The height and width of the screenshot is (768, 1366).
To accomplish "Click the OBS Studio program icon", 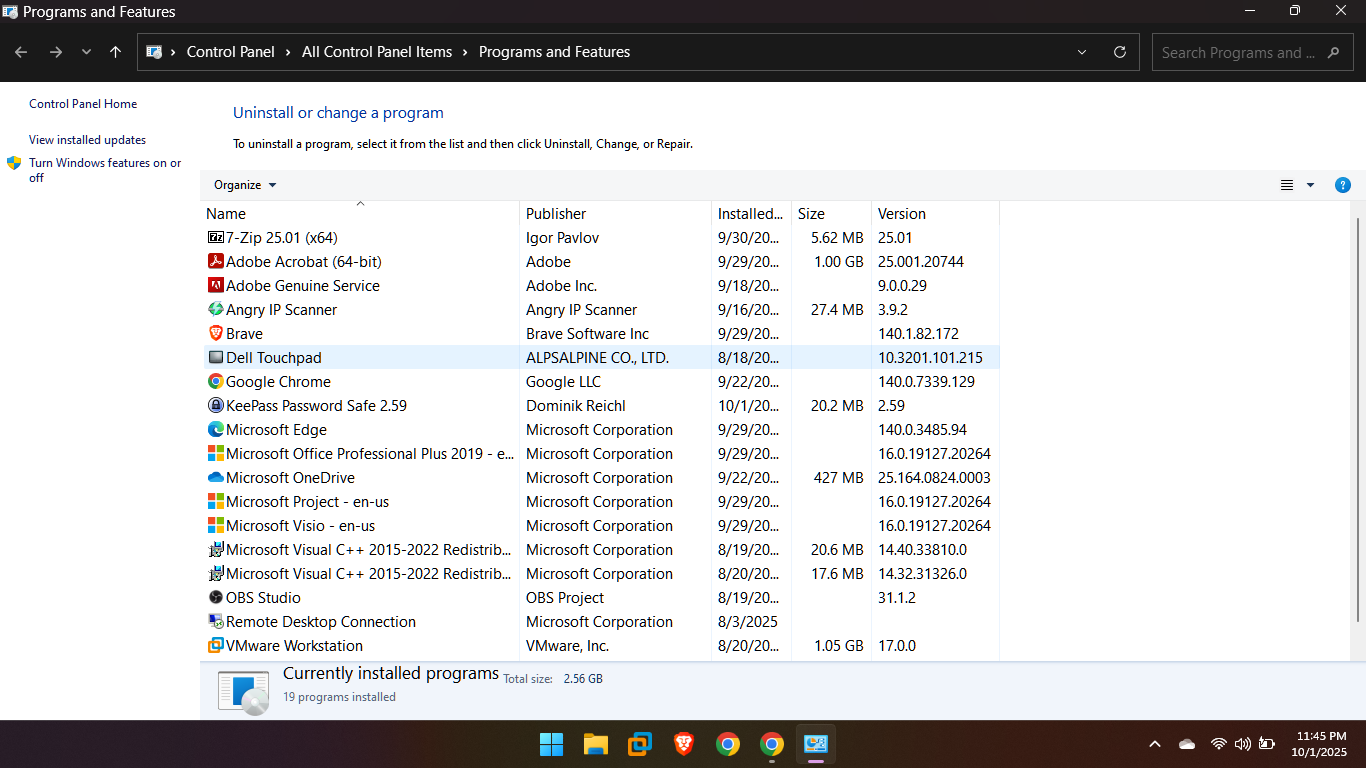I will (x=216, y=598).
